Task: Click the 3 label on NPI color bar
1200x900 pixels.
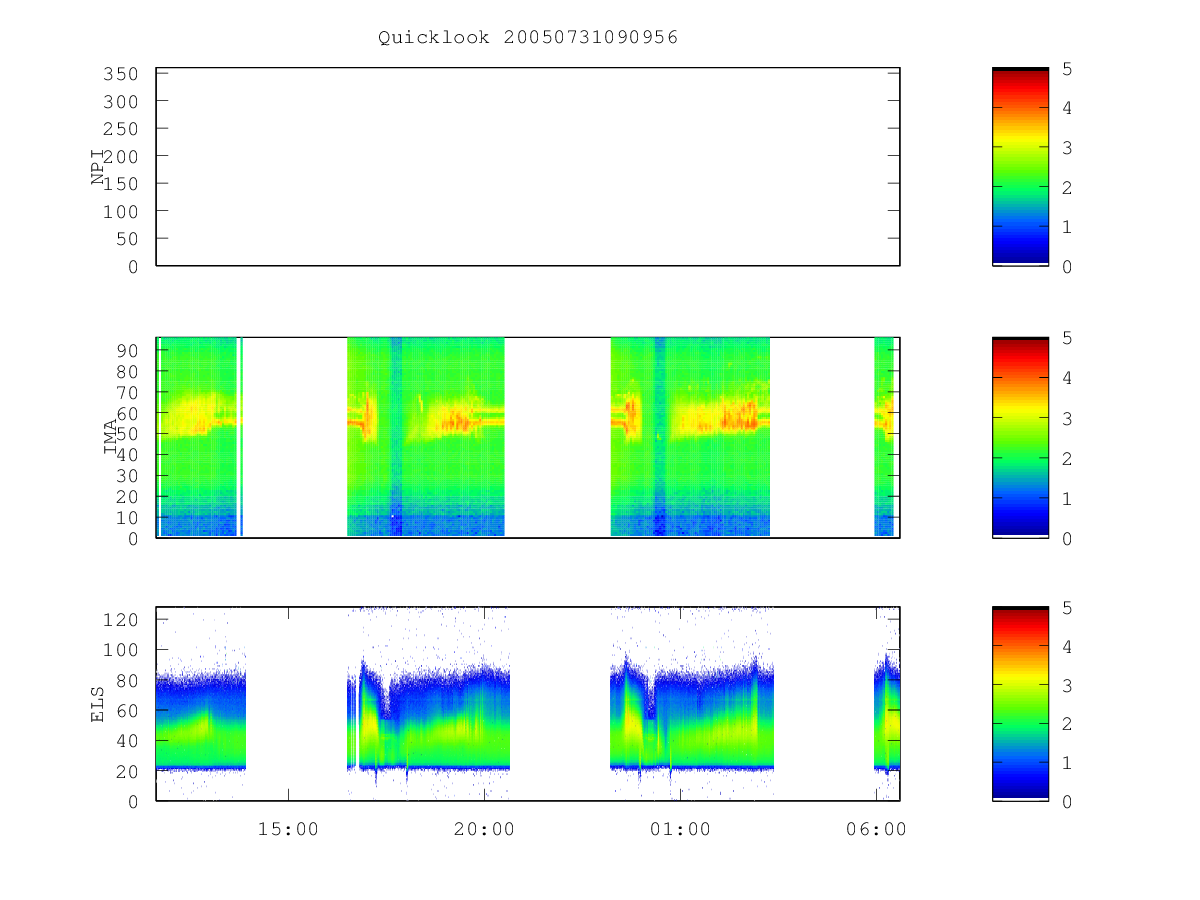Action: point(1068,147)
